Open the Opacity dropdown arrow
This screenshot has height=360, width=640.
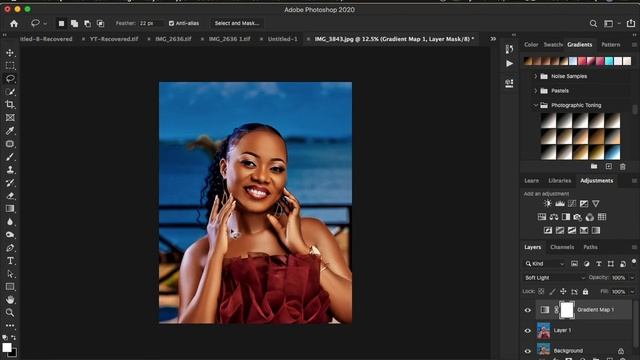[632, 278]
